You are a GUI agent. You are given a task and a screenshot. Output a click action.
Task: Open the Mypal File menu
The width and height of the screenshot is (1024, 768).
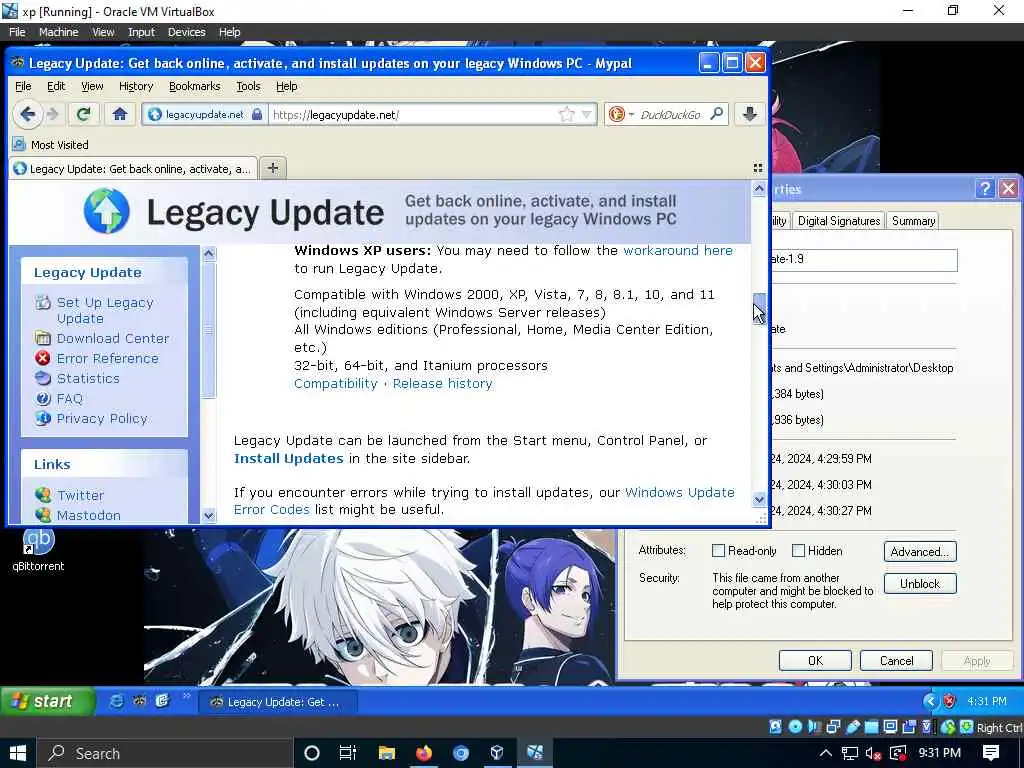click(x=23, y=86)
